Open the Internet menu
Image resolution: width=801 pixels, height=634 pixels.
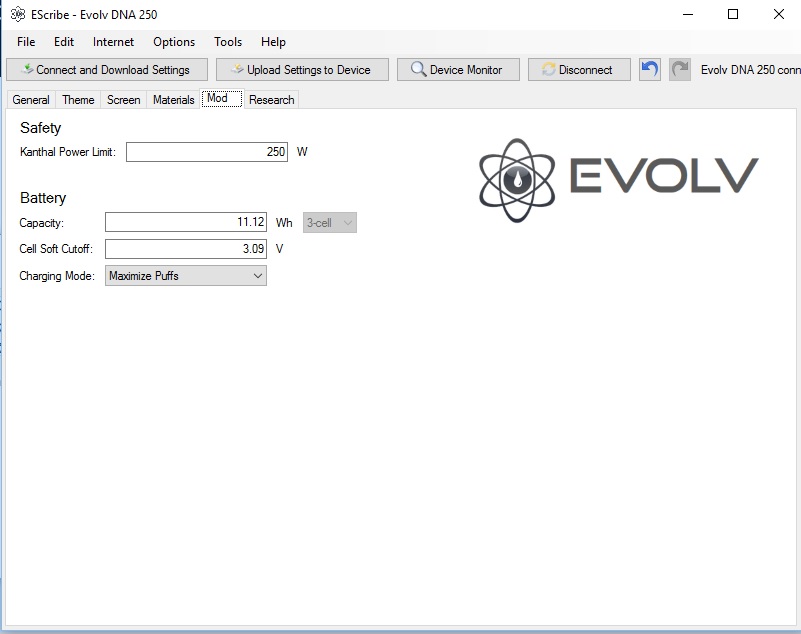point(113,42)
